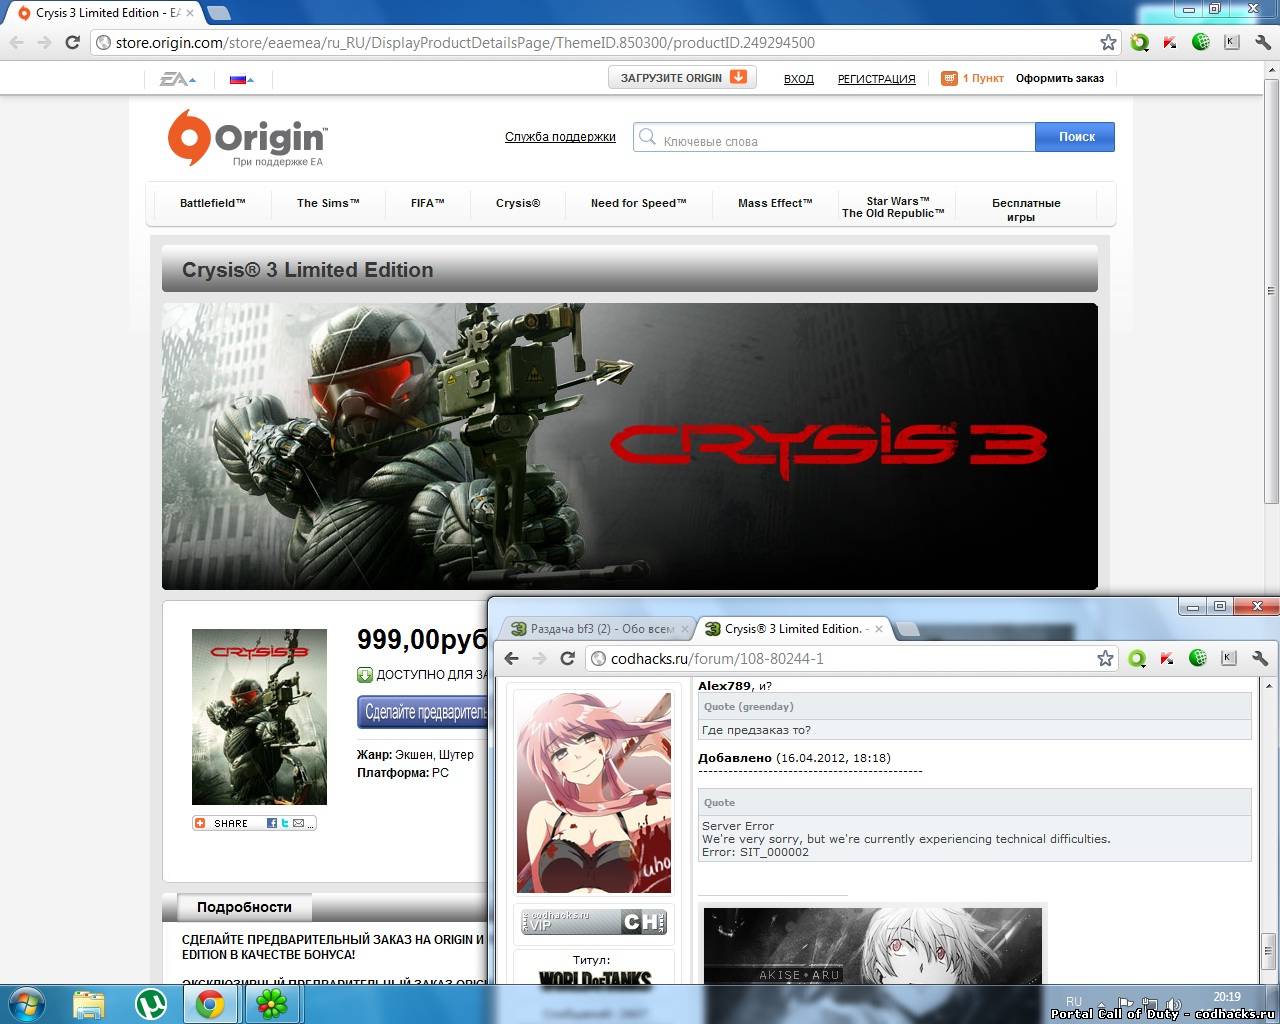Open new tab in the Origin window
Image resolution: width=1280 pixels, height=1024 pixels.
coord(218,13)
